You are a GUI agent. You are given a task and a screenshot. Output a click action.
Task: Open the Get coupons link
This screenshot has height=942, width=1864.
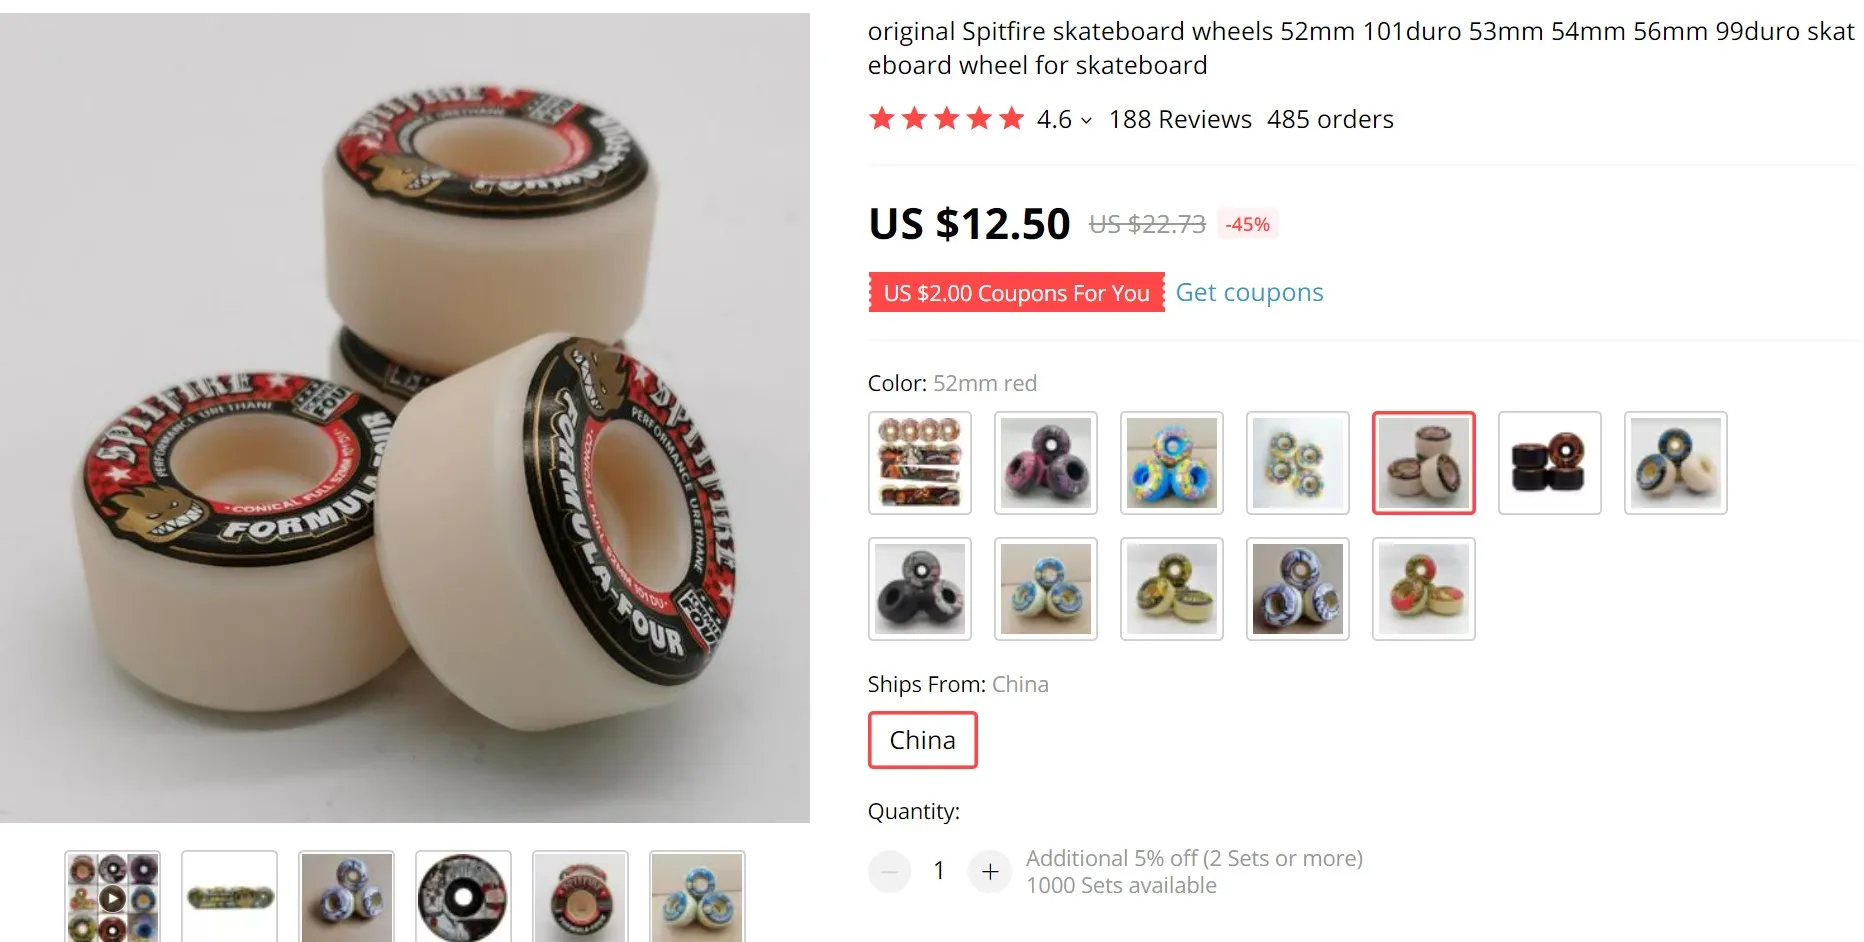click(1249, 292)
